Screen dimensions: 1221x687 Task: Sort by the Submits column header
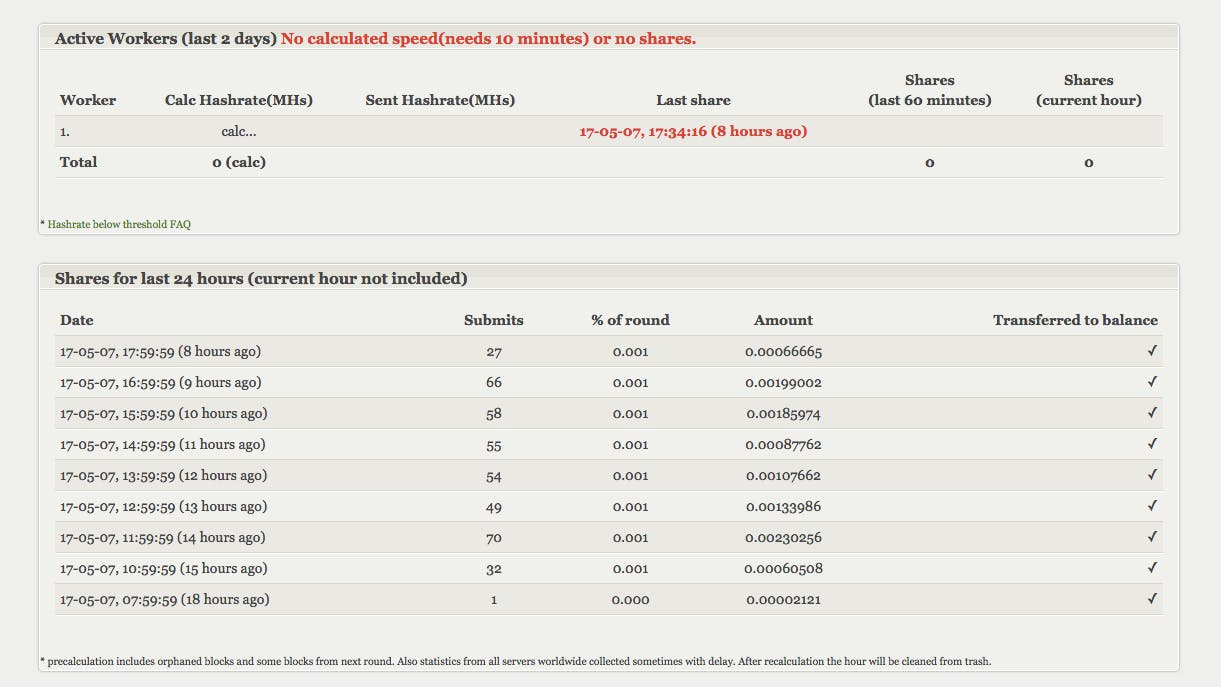click(493, 320)
